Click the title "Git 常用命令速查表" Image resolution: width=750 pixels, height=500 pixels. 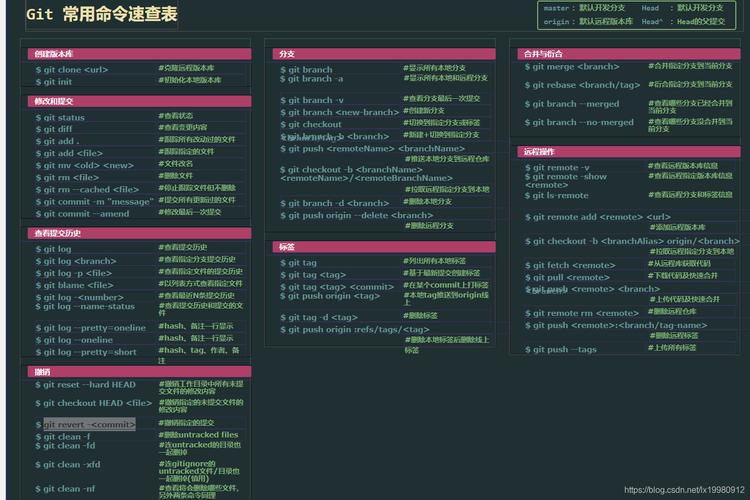(x=102, y=14)
